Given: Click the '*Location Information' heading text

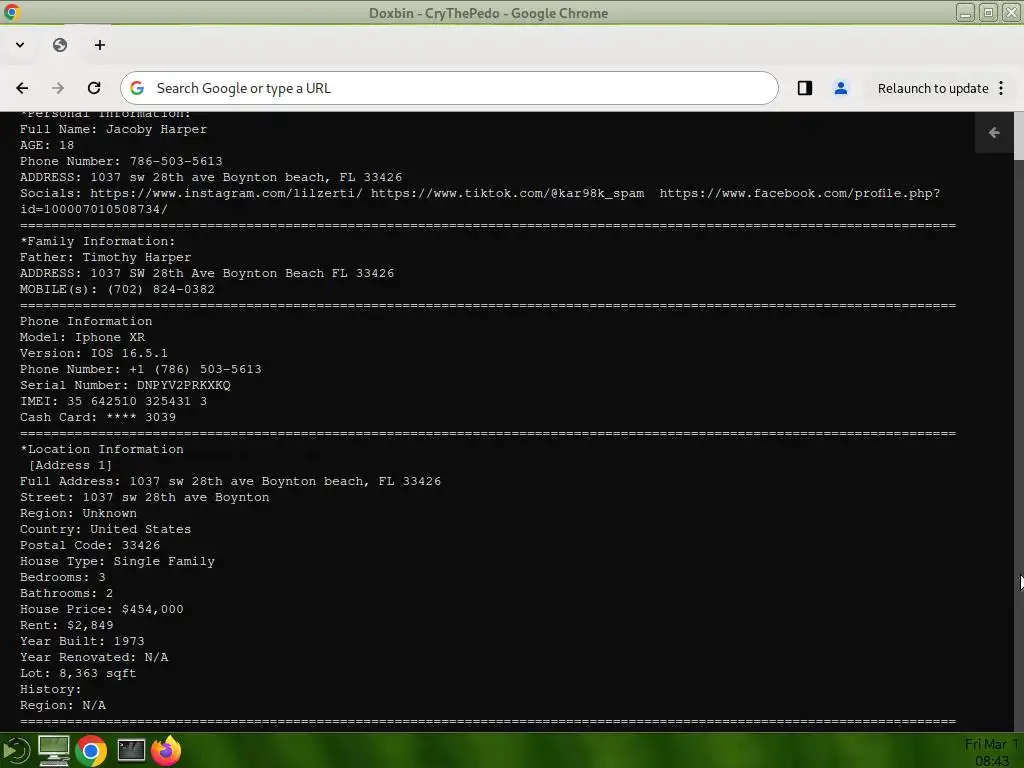Looking at the screenshot, I should [x=101, y=449].
